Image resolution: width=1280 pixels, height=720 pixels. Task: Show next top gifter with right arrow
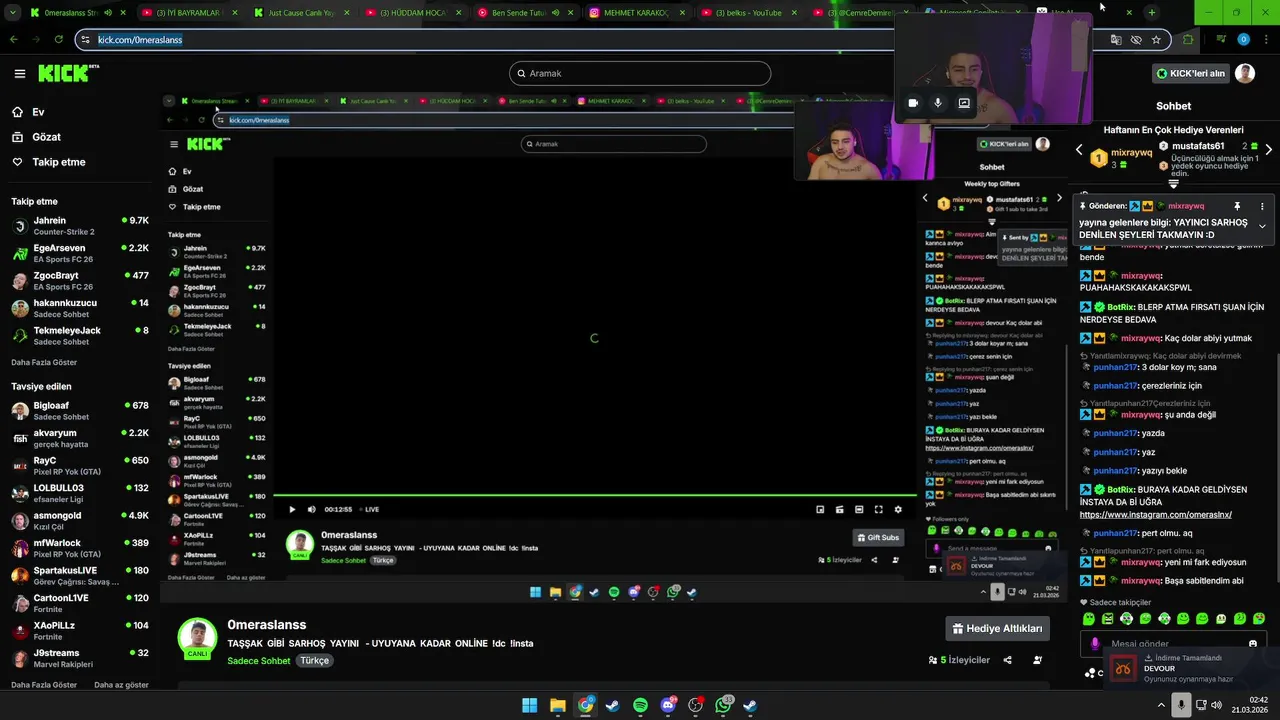click(1268, 150)
